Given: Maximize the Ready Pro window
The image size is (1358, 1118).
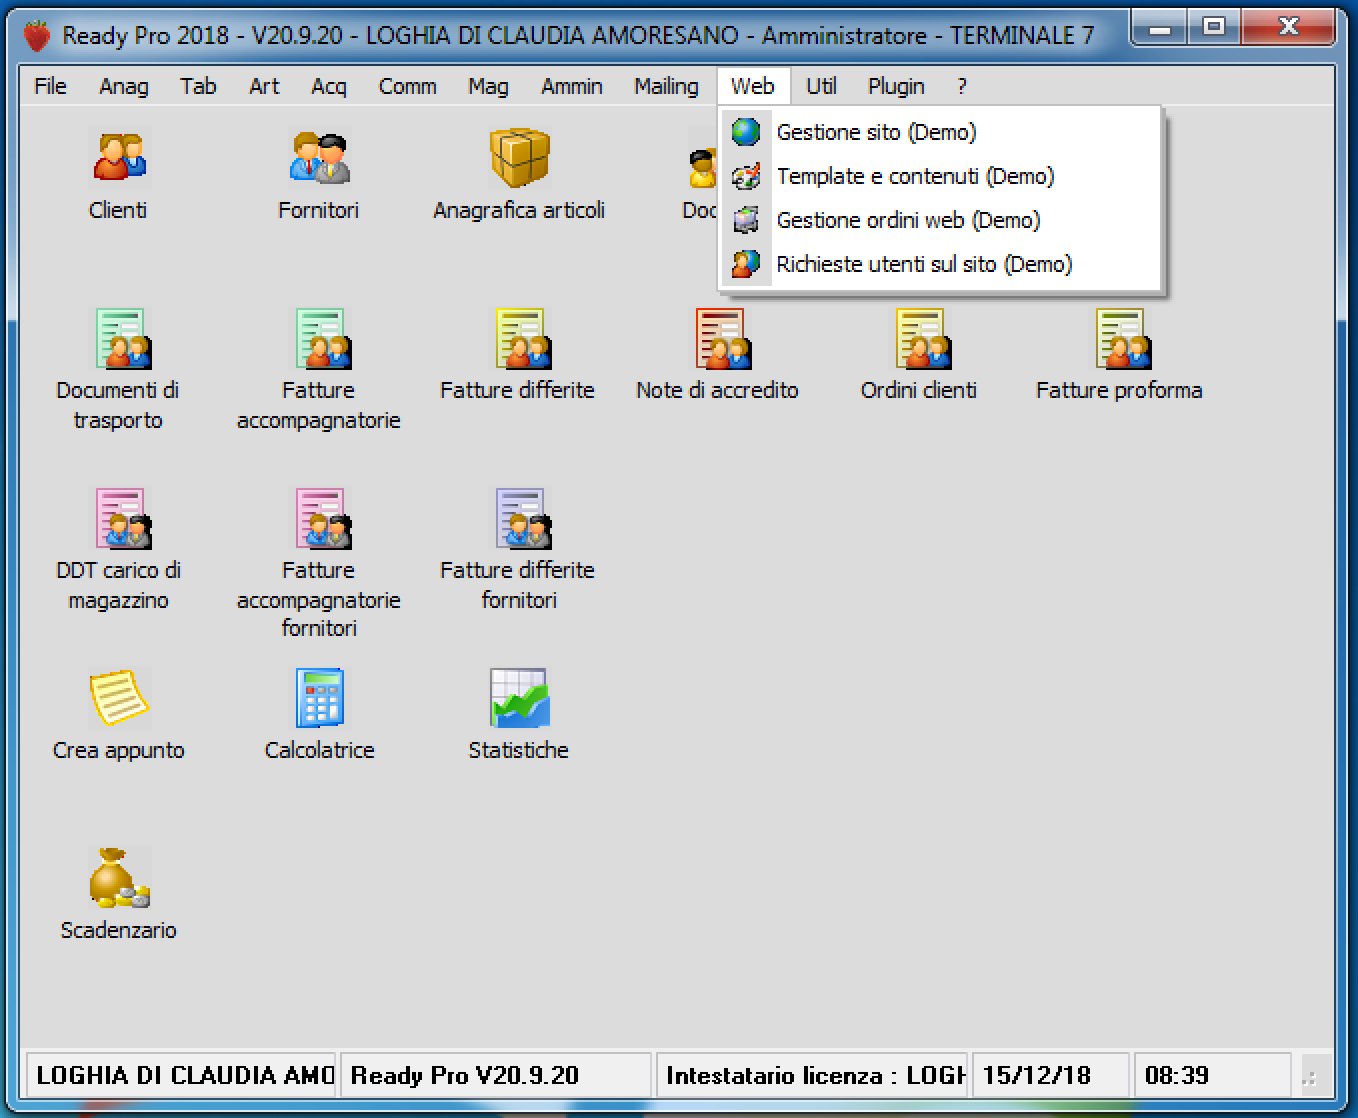Looking at the screenshot, I should 1214,28.
